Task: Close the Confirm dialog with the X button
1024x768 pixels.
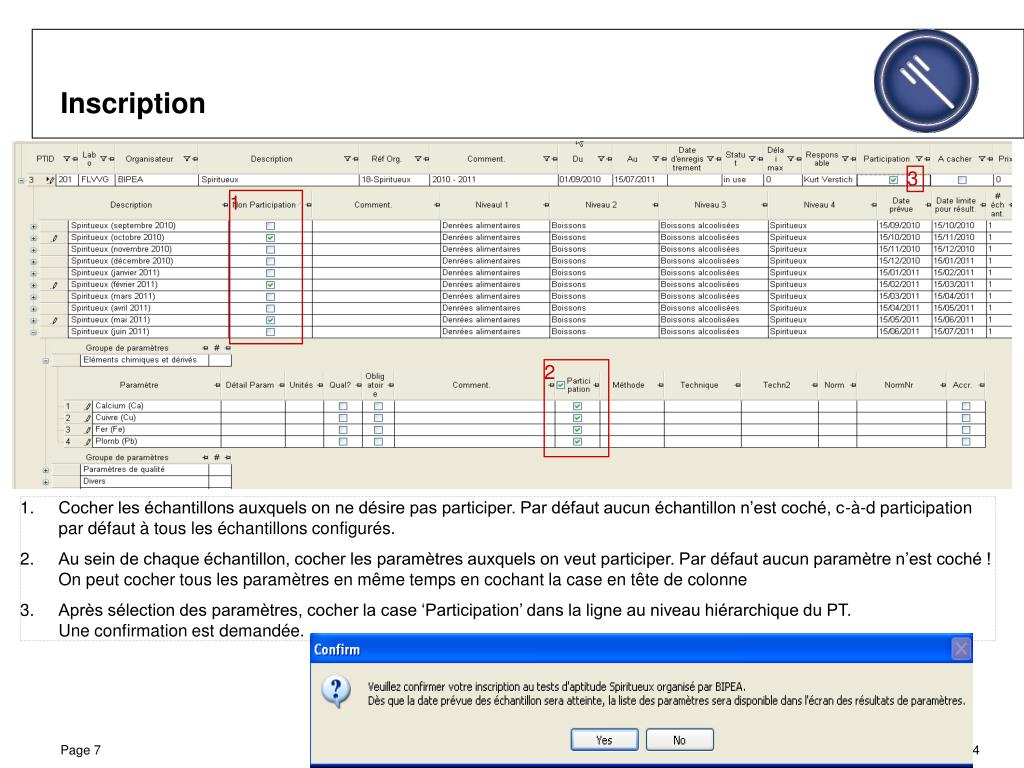Action: 960,649
